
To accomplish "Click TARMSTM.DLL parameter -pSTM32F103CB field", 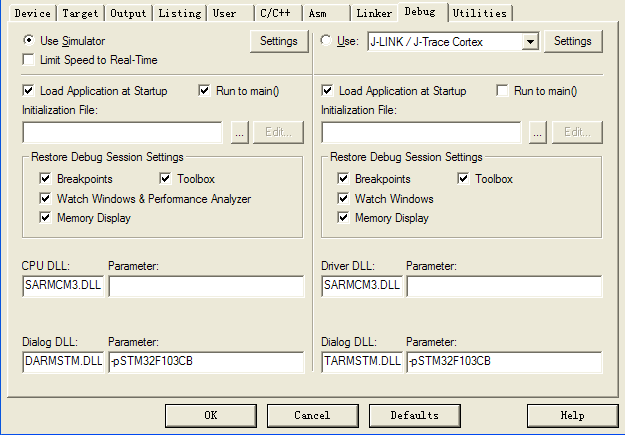I will [x=504, y=362].
